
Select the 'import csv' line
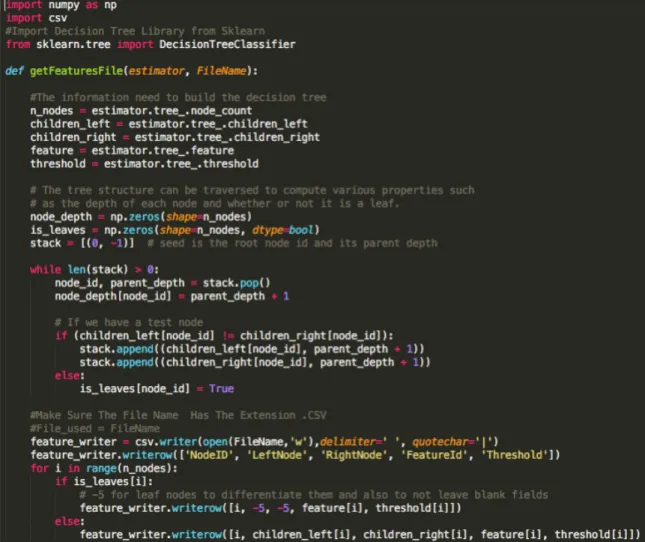pyautogui.click(x=36, y=19)
